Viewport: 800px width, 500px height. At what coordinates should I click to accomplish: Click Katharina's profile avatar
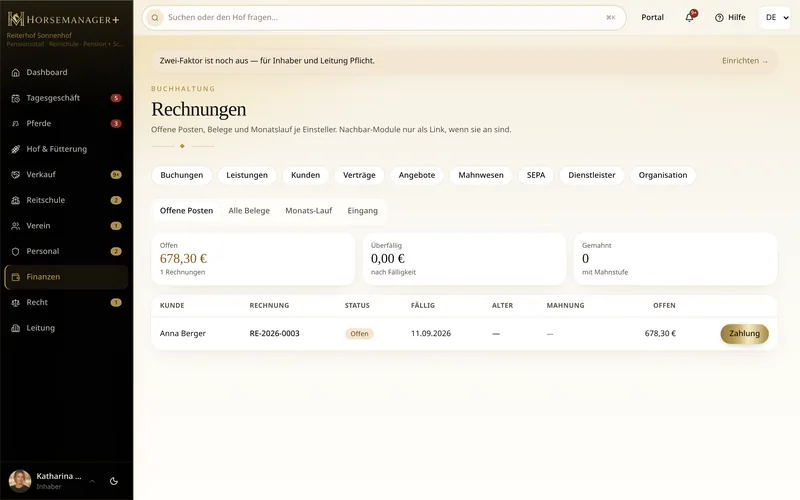[20, 481]
